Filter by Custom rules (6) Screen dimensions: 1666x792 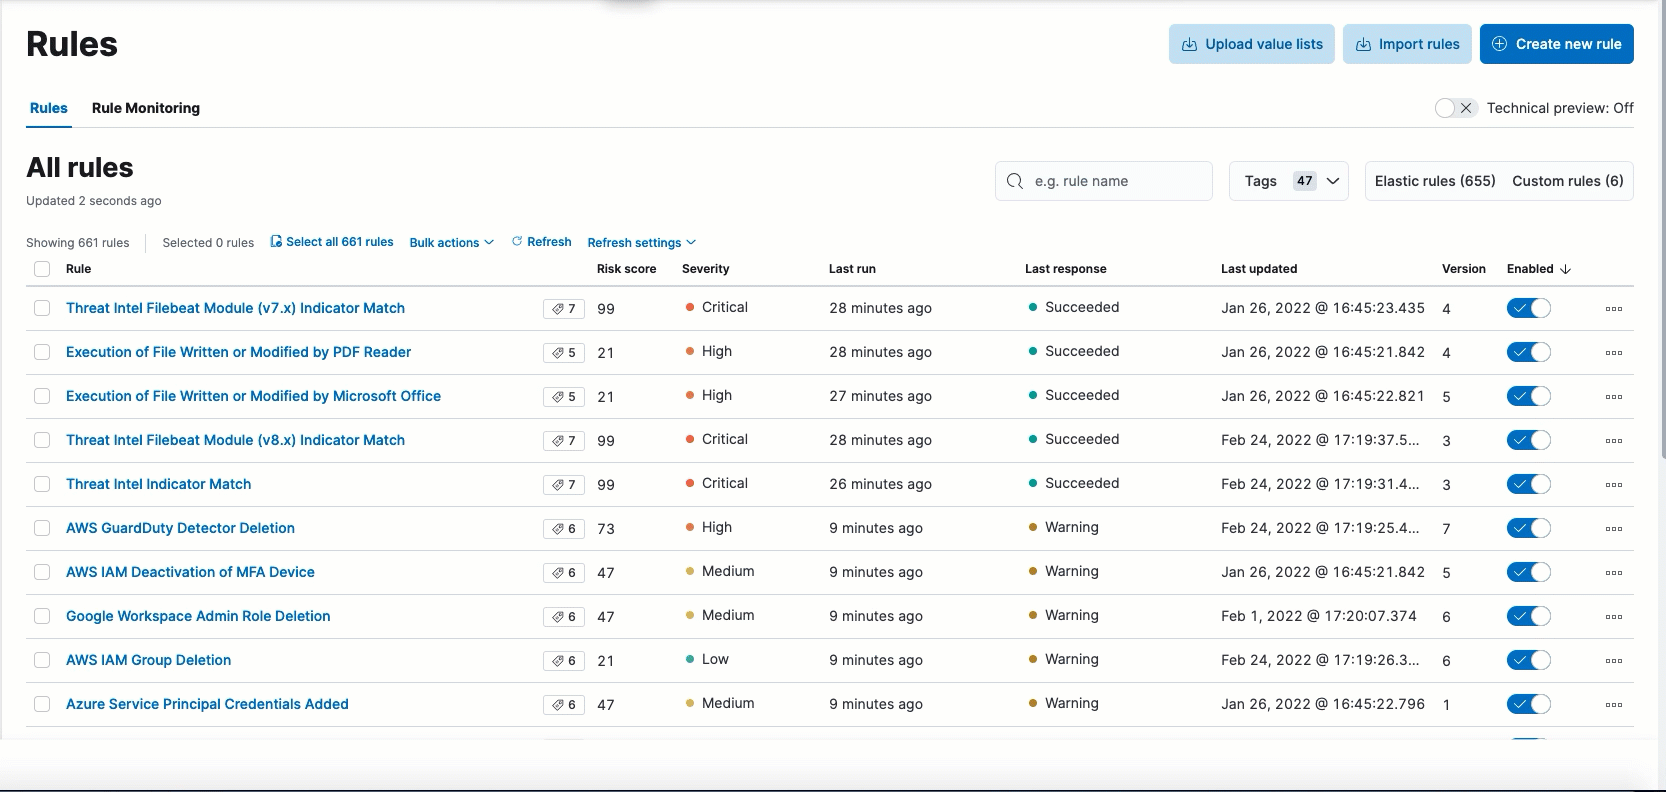pyautogui.click(x=1567, y=181)
